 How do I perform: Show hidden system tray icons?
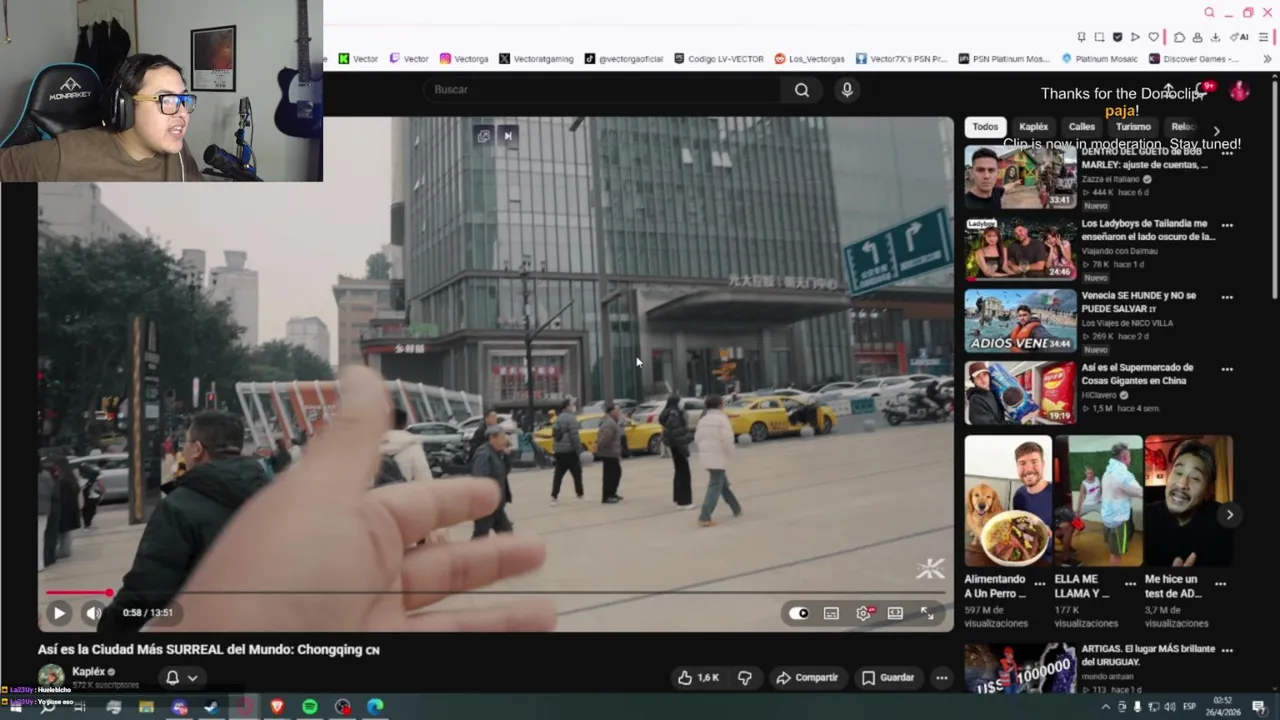click(1105, 707)
